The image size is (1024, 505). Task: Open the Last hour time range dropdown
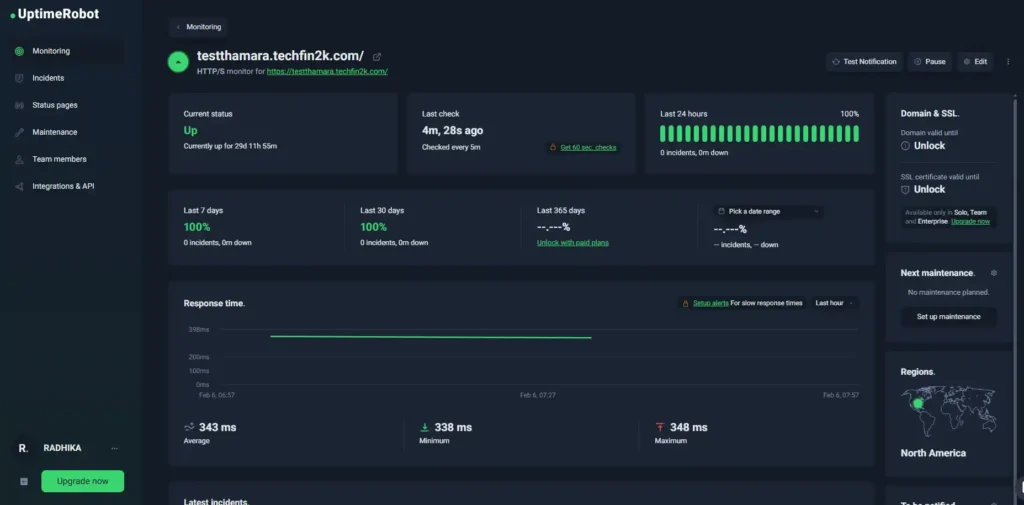coord(834,303)
